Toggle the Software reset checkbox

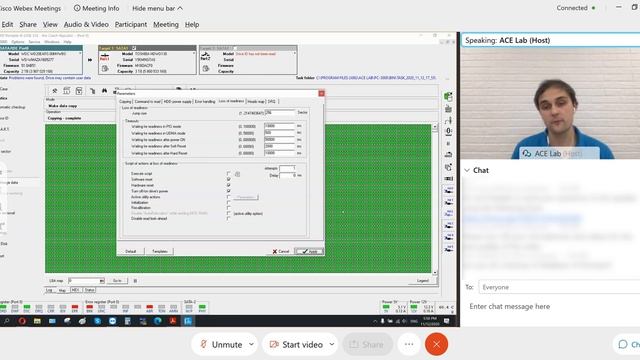229,179
